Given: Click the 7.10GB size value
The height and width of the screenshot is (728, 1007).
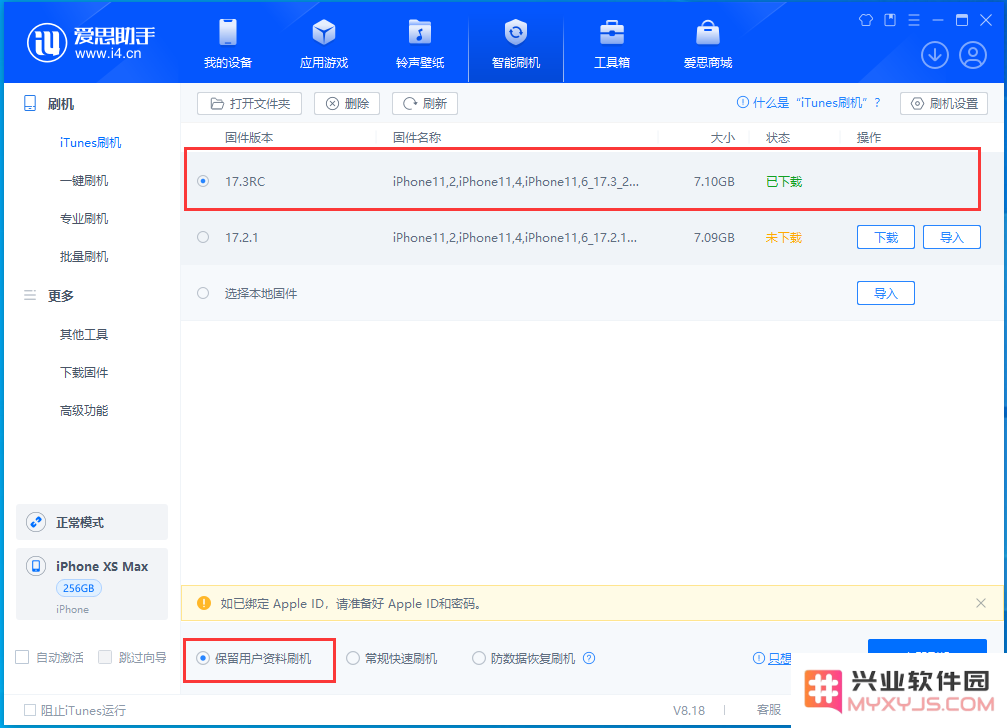Looking at the screenshot, I should 714,182.
